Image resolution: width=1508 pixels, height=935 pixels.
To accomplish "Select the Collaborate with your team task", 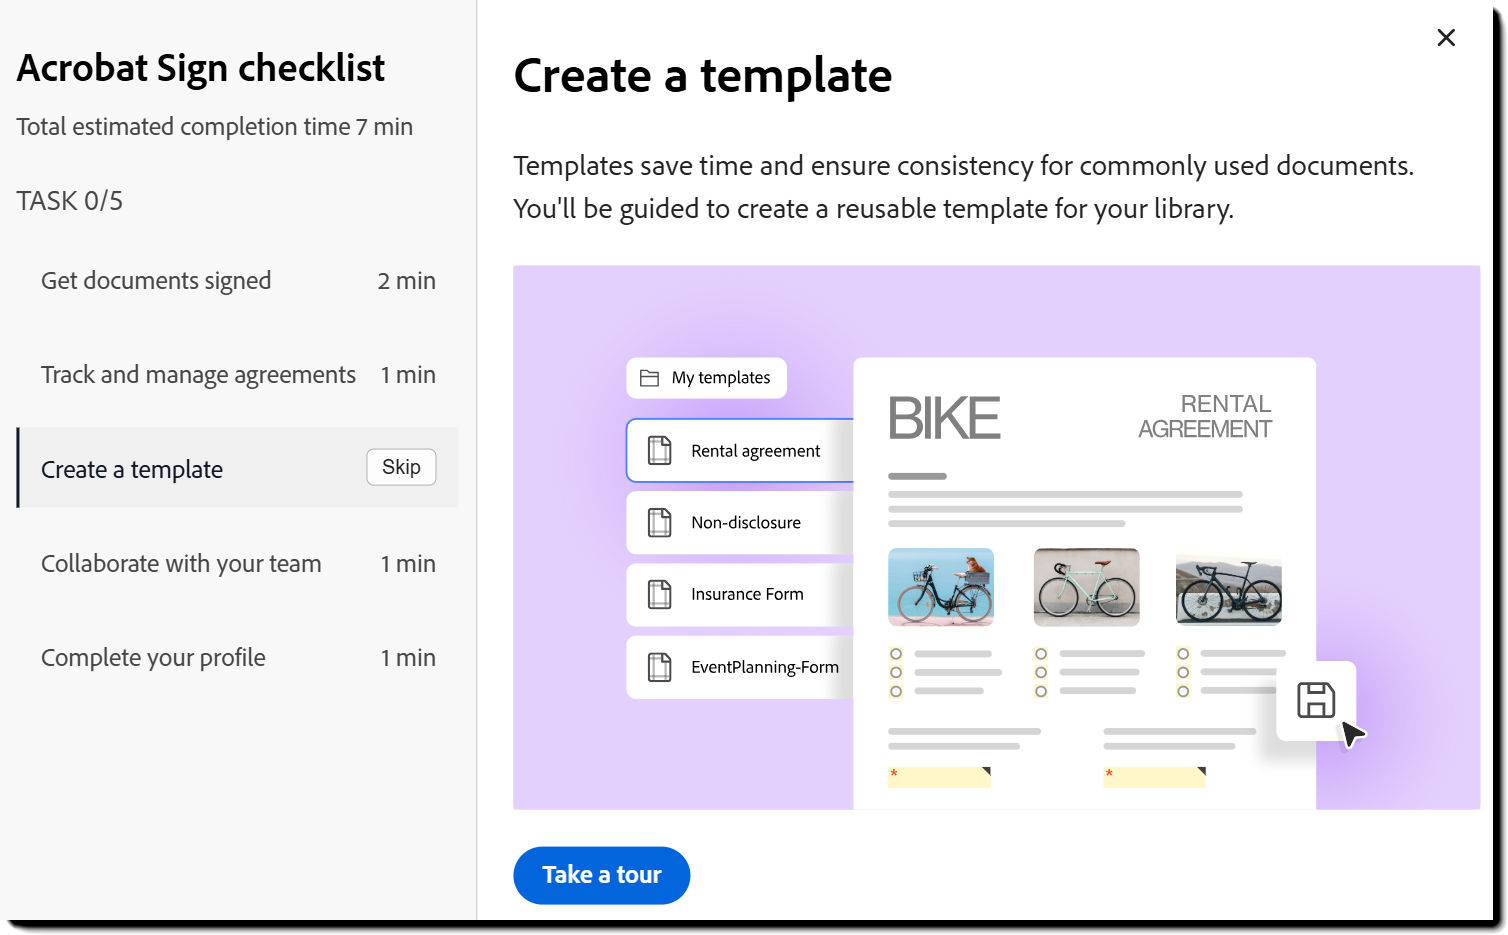I will 180,563.
